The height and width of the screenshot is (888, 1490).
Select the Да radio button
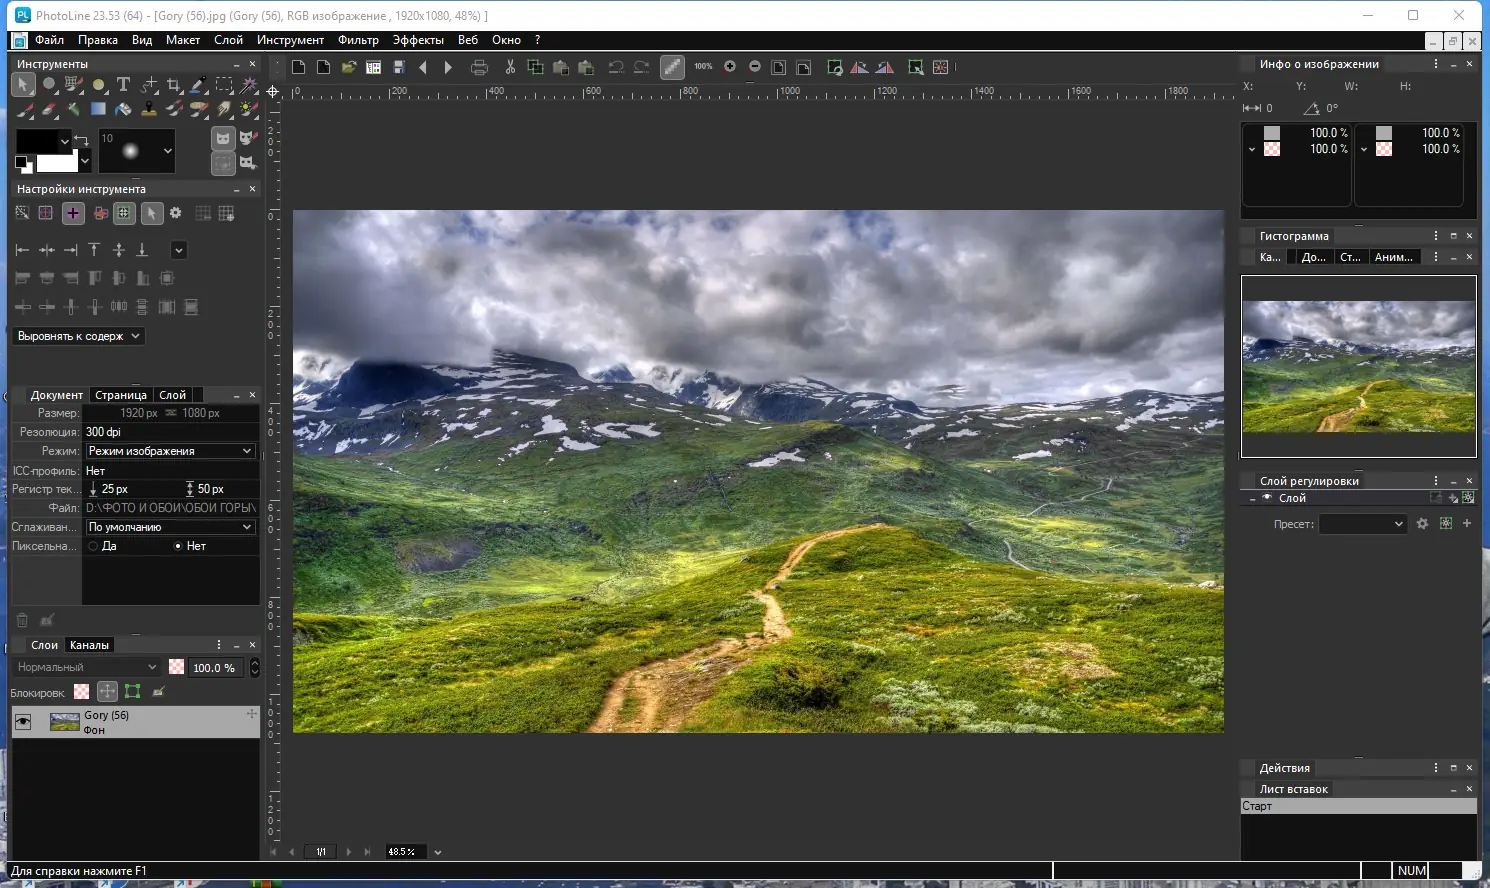93,546
